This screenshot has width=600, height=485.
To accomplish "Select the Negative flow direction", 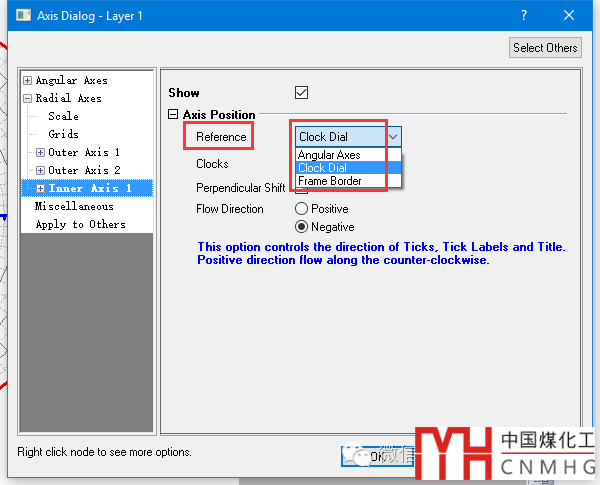I will (302, 226).
